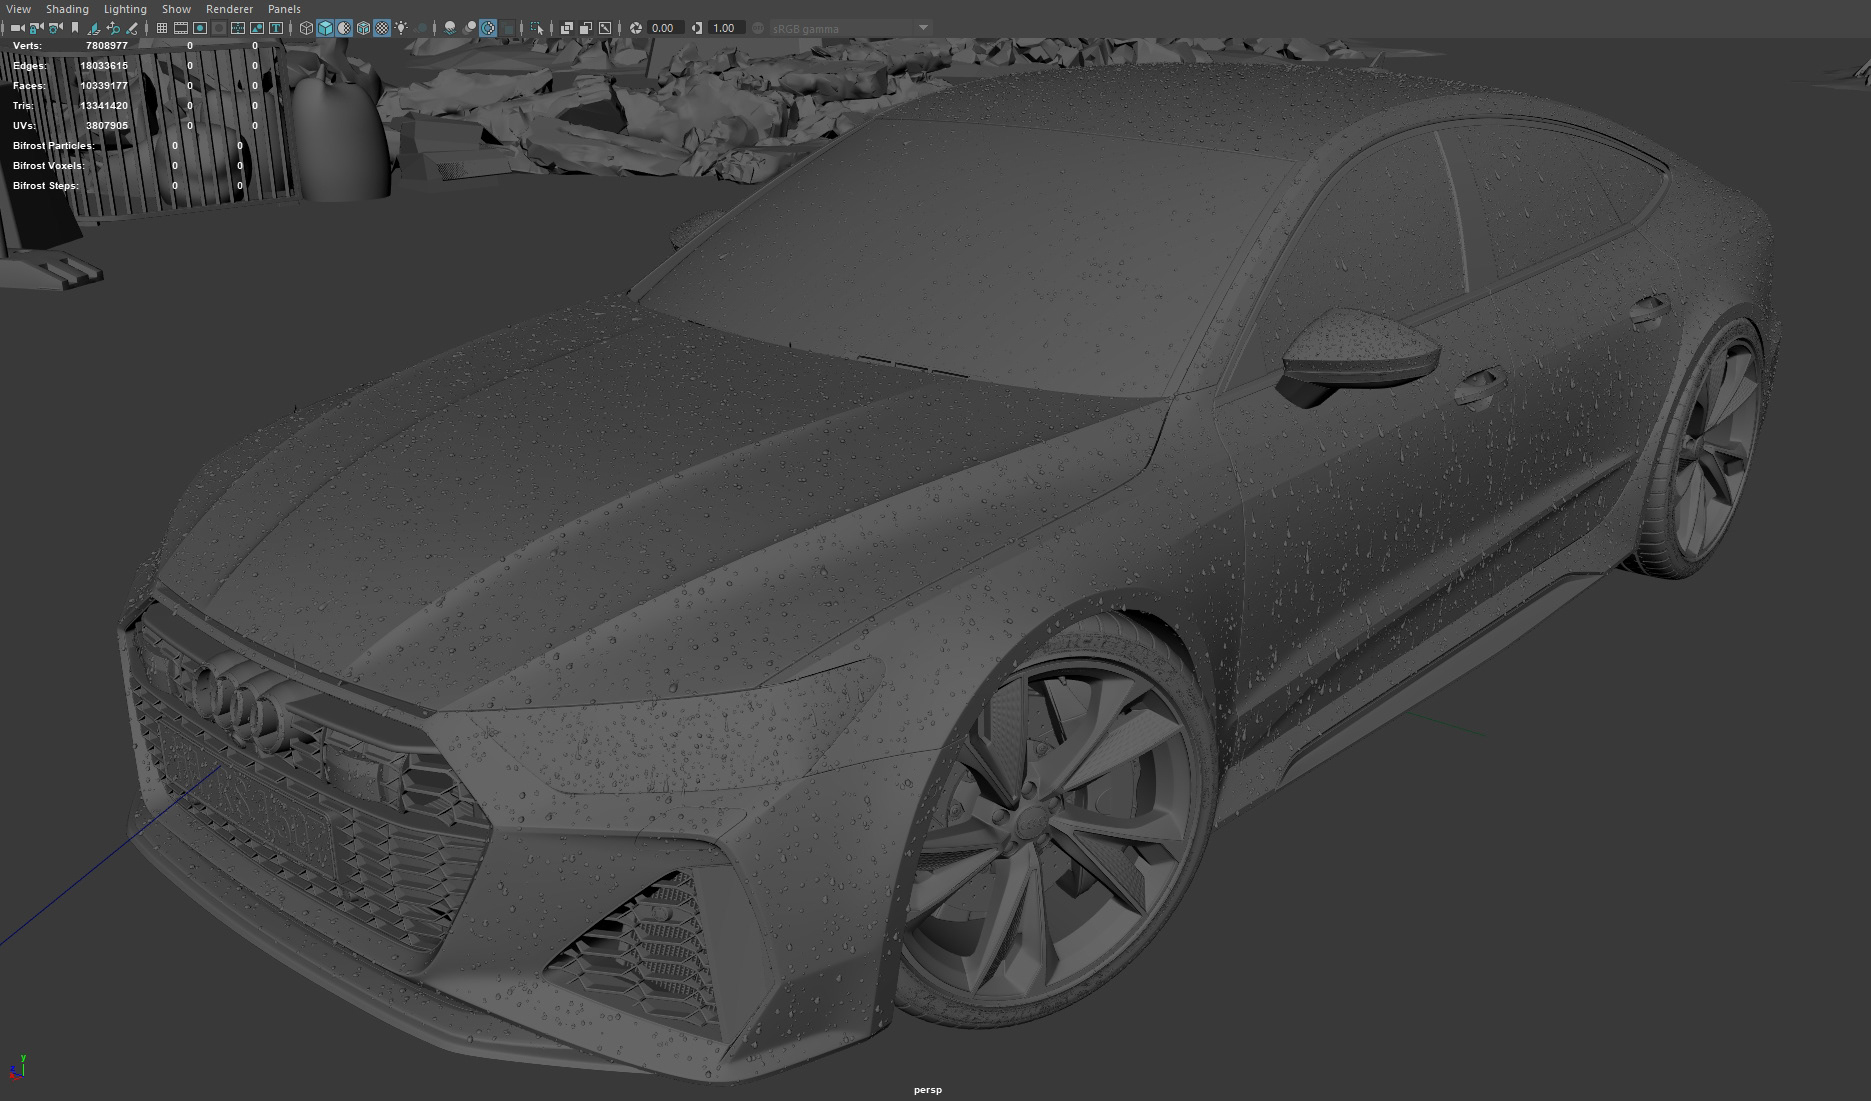
Task: Toggle the viewport Grid display icon
Action: click(162, 28)
